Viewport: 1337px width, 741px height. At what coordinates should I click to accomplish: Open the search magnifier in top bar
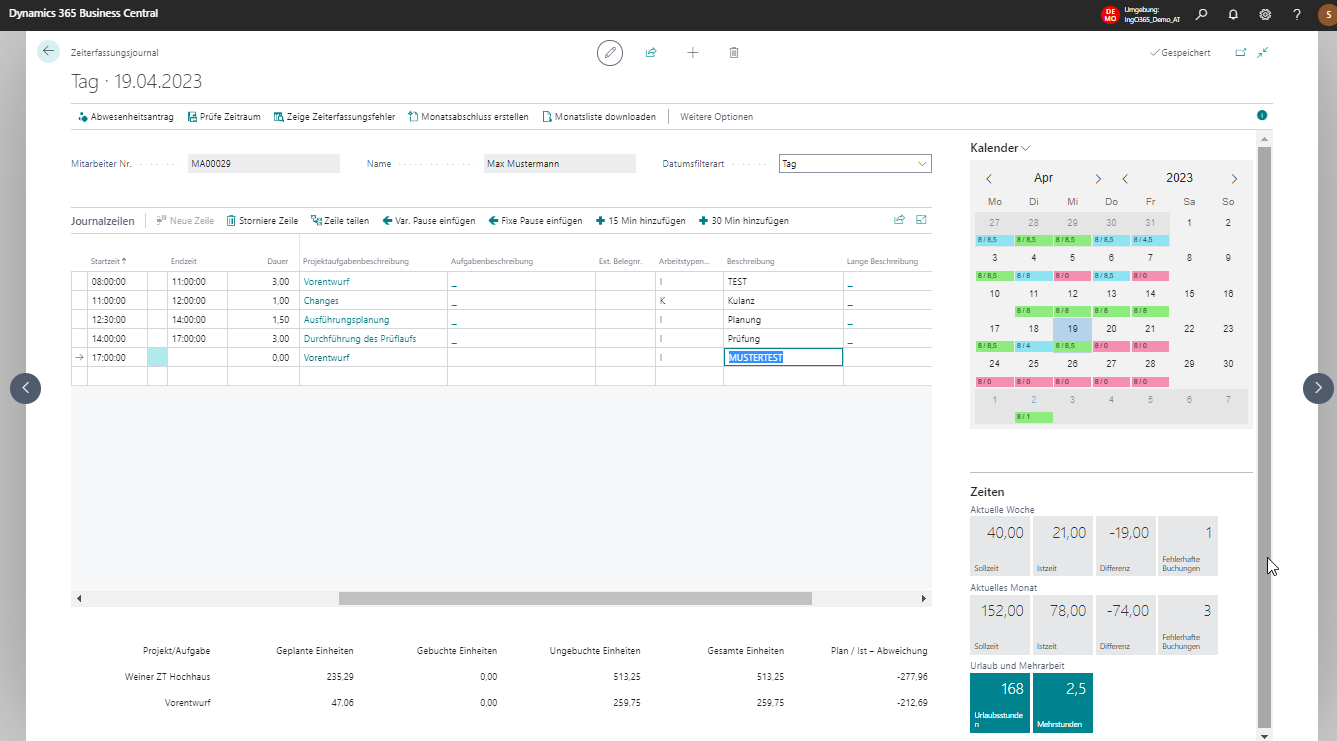coord(1202,14)
